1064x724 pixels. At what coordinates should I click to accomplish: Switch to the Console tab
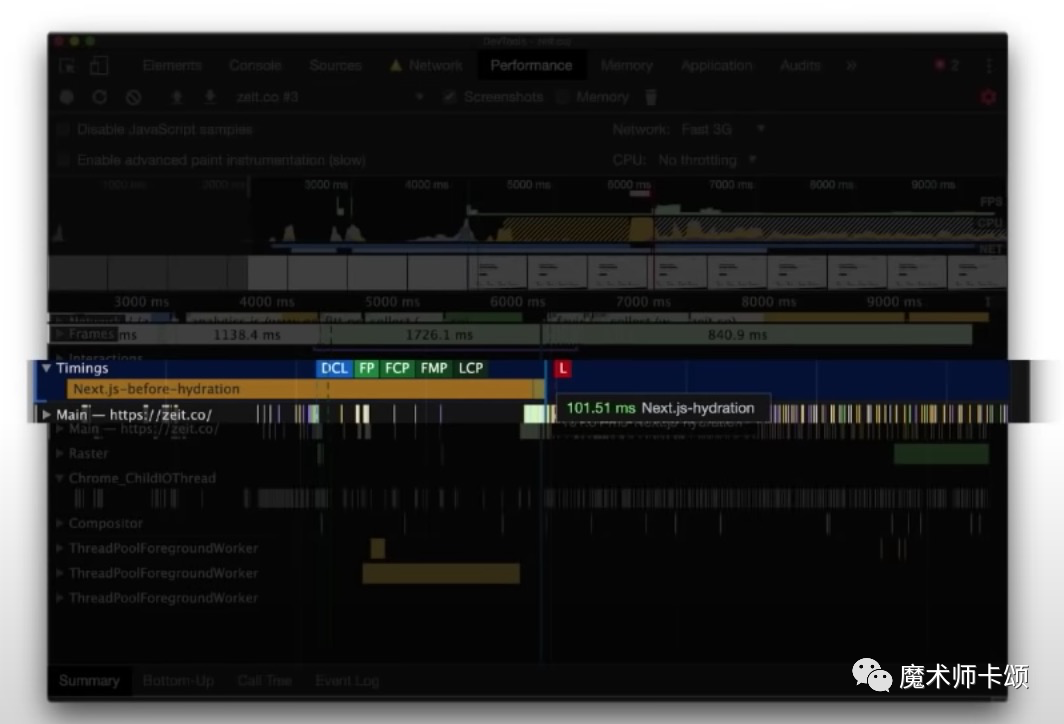[x=255, y=66]
